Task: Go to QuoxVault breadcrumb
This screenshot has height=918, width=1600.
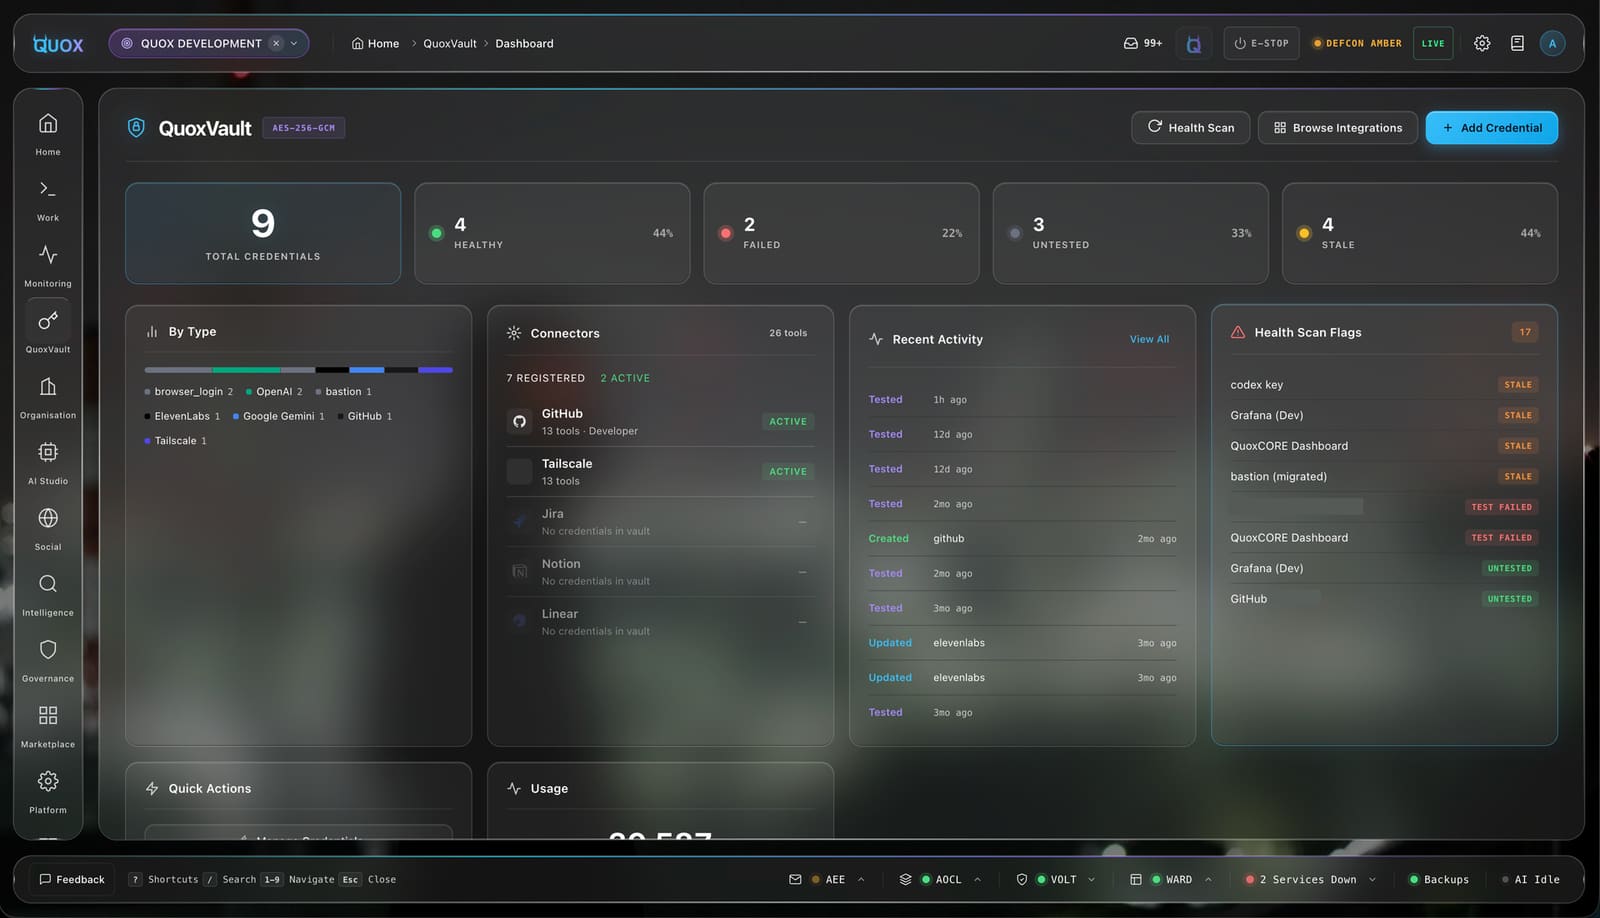Action: tap(450, 43)
